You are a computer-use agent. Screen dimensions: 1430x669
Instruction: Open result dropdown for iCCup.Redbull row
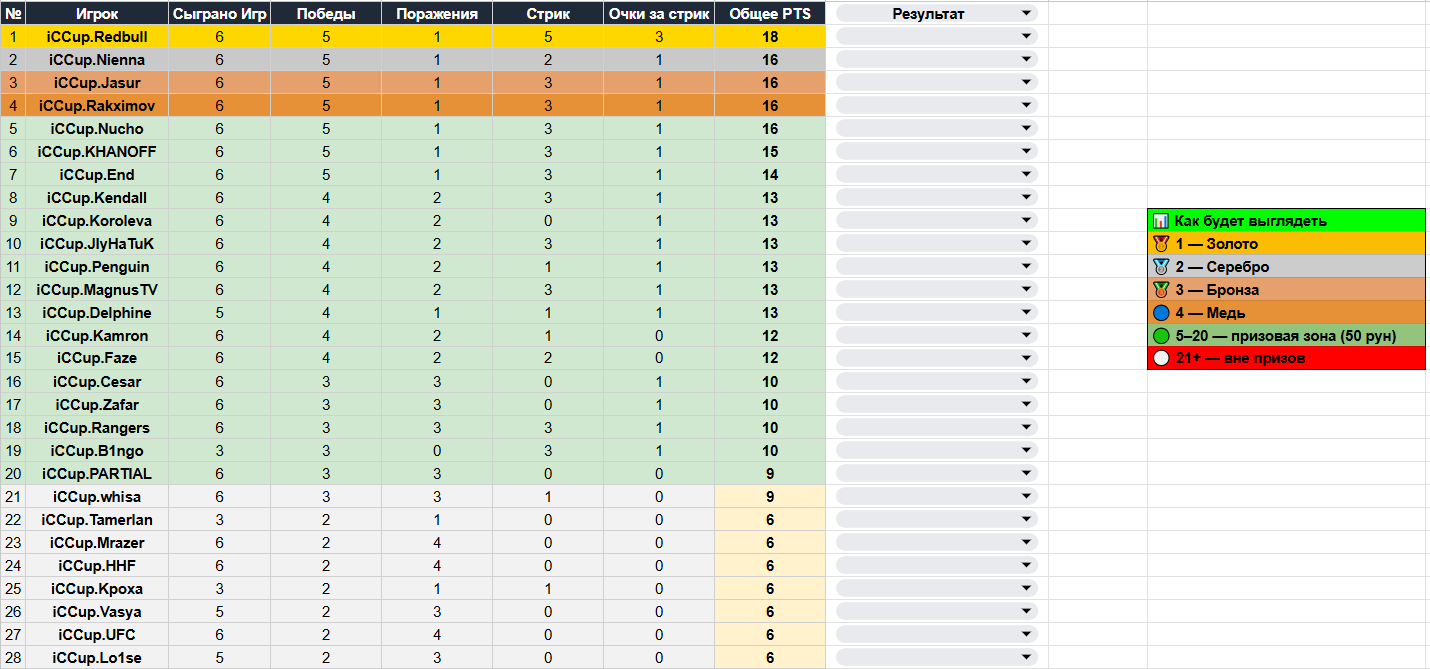(1026, 37)
